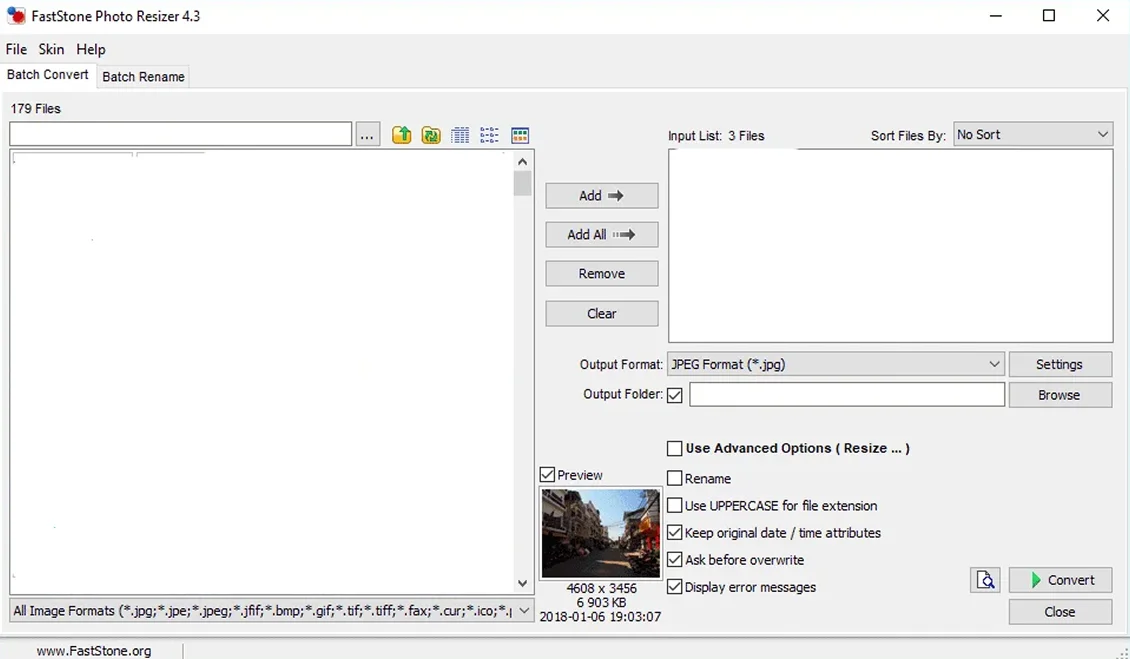The height and width of the screenshot is (659, 1130).
Task: Click file list scrollbar down arrow
Action: pos(522,583)
